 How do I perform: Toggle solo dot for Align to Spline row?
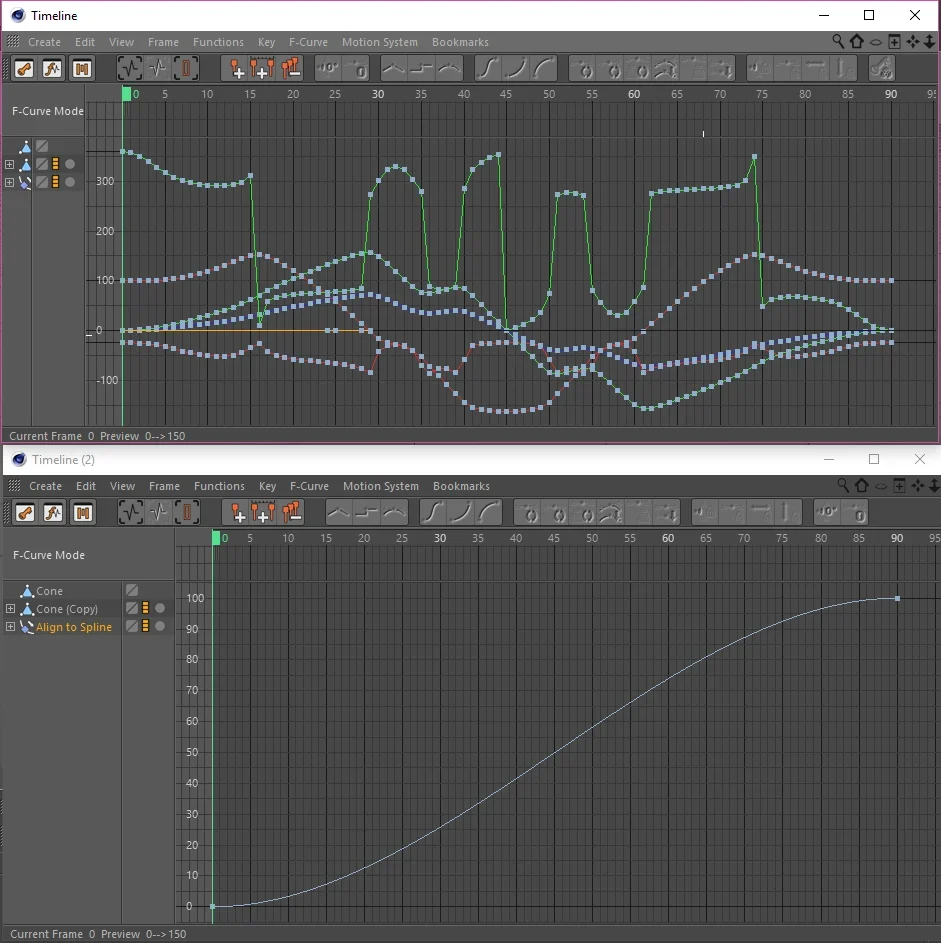pyautogui.click(x=160, y=627)
